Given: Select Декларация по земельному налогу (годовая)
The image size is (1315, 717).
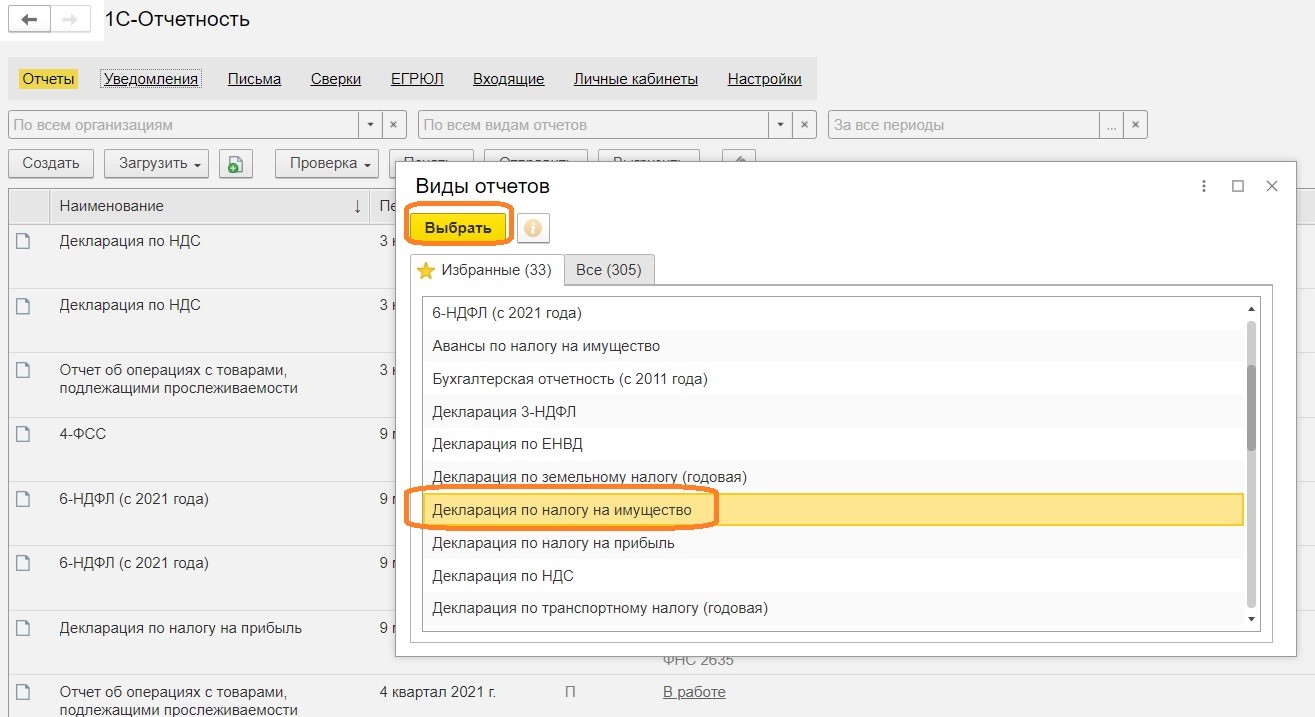Looking at the screenshot, I should 833,477.
